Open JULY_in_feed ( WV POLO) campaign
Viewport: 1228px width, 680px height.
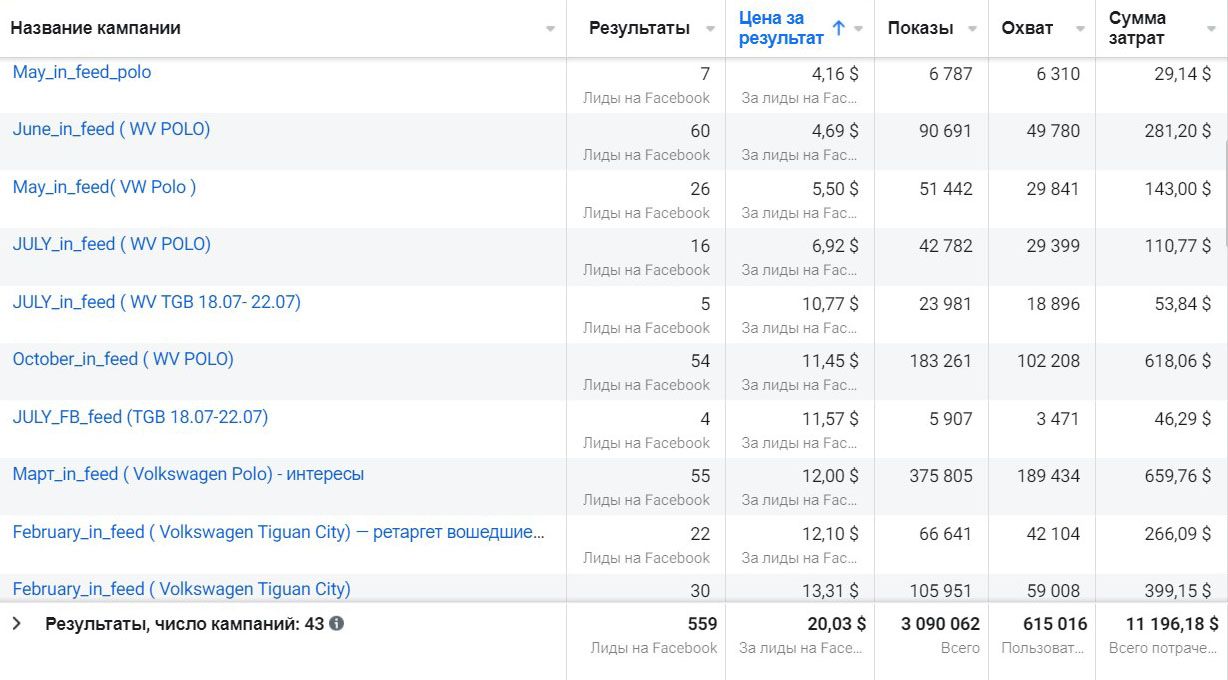click(x=111, y=244)
